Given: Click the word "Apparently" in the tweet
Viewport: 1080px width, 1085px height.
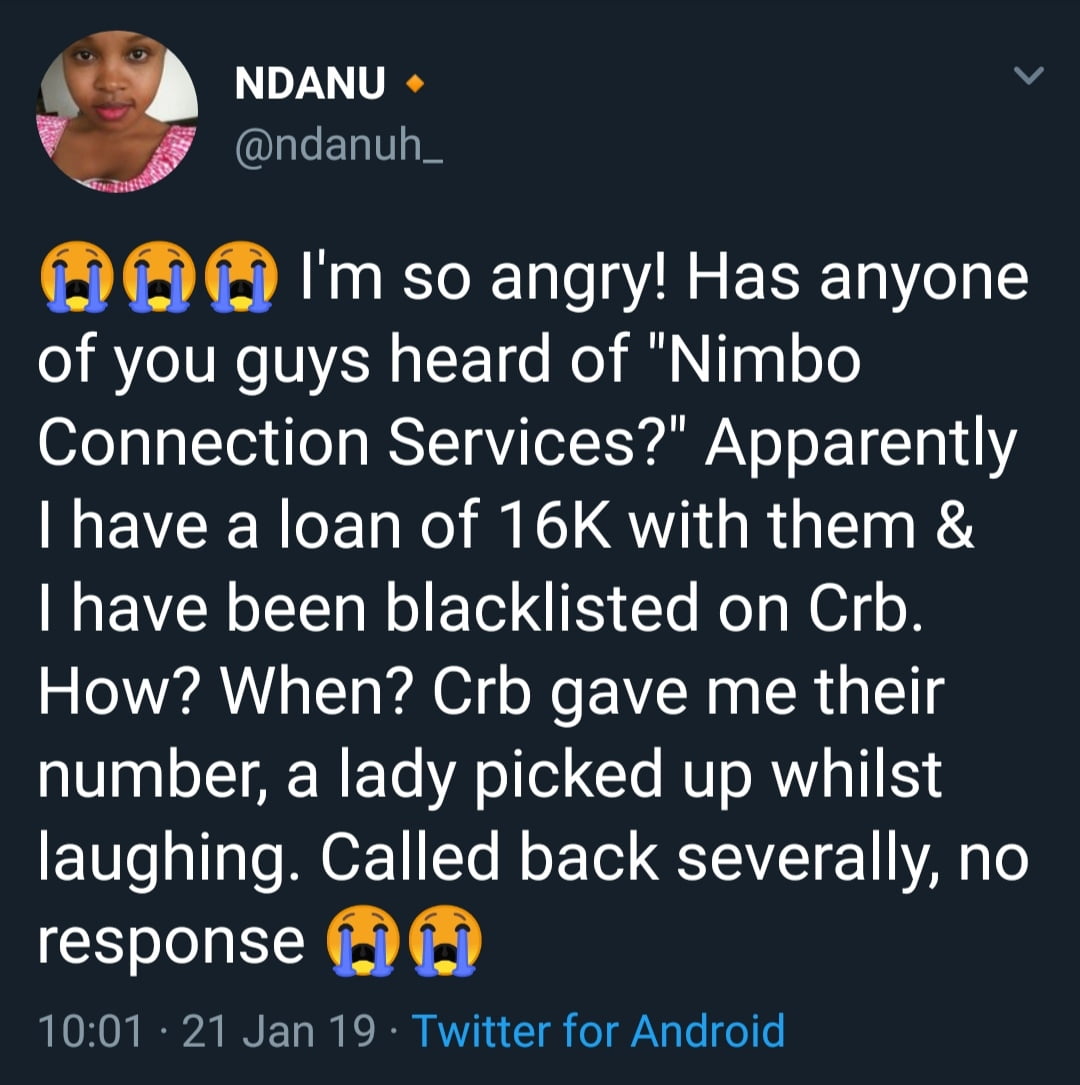Looking at the screenshot, I should point(860,441).
